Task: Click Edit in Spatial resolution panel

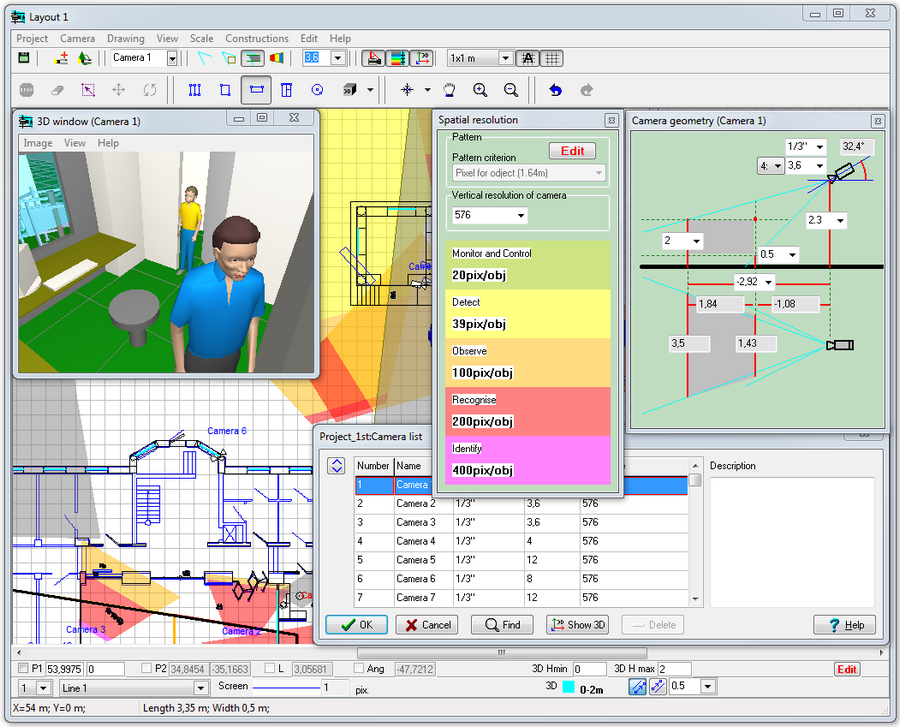Action: [572, 151]
